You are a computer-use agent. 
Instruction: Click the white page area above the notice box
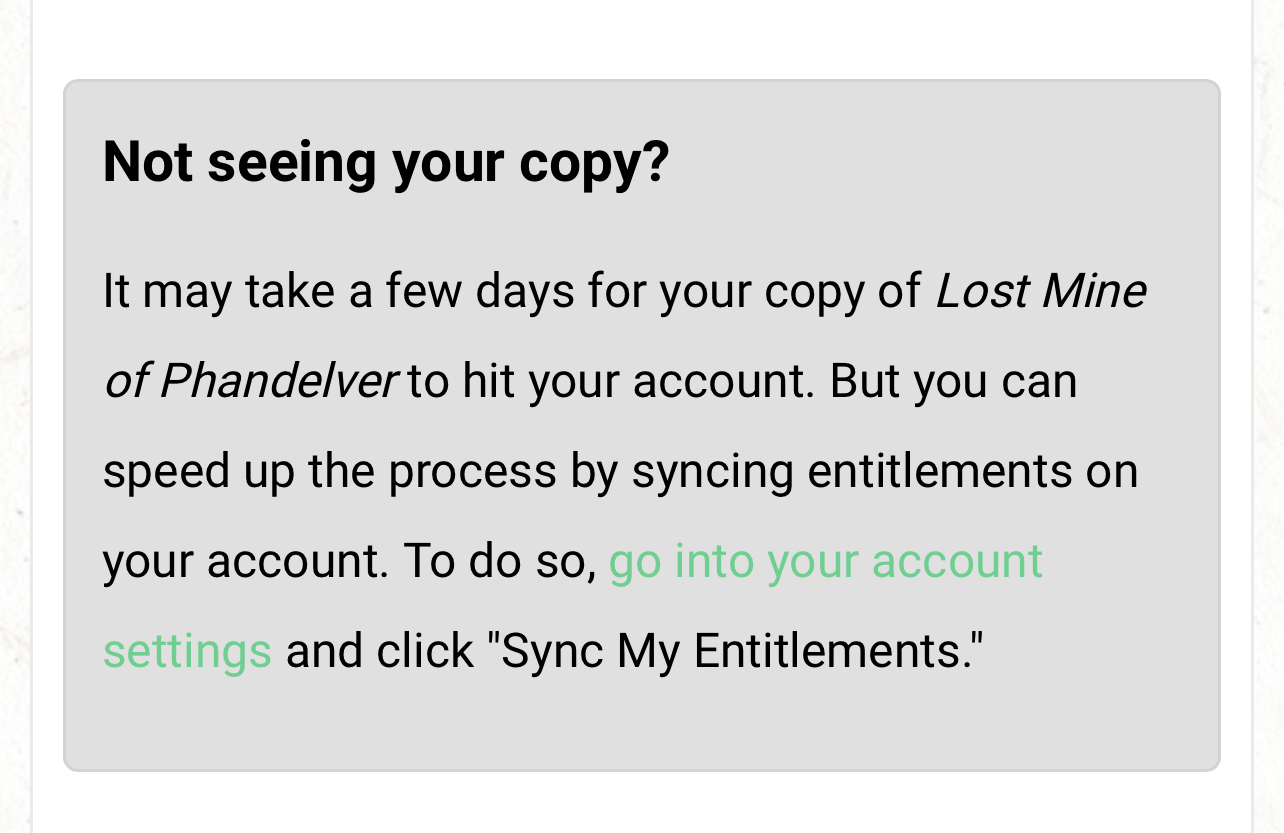(x=640, y=40)
